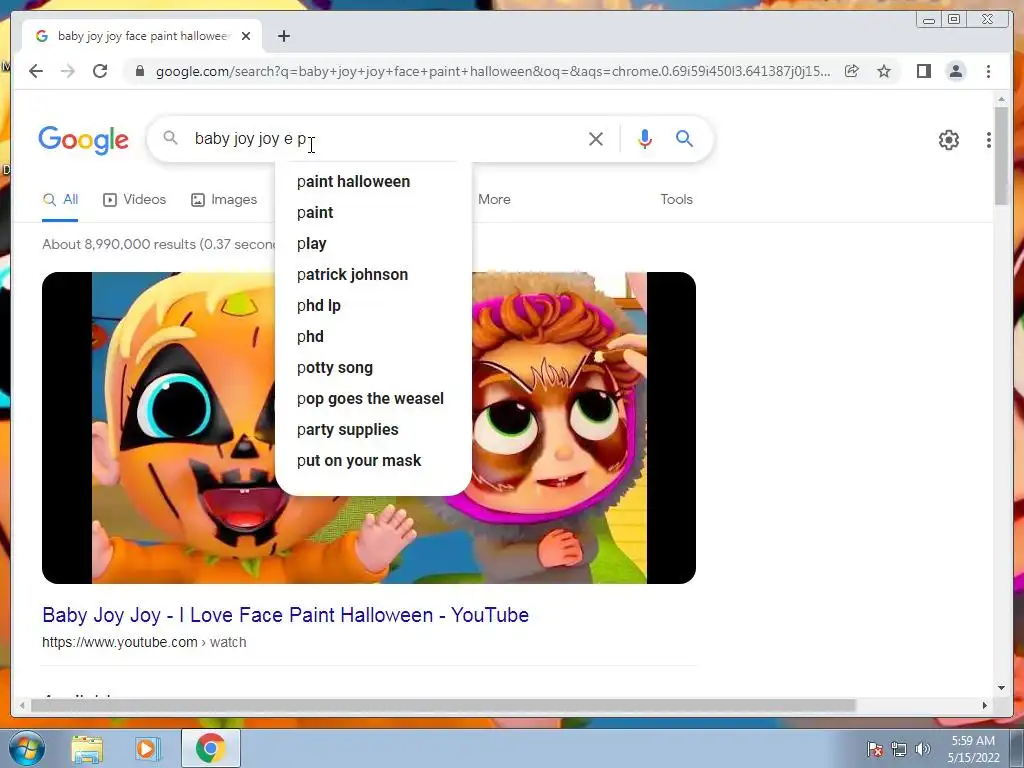
Task: Open 'I Love Face Paint Halloween' YouTube link
Action: (285, 615)
